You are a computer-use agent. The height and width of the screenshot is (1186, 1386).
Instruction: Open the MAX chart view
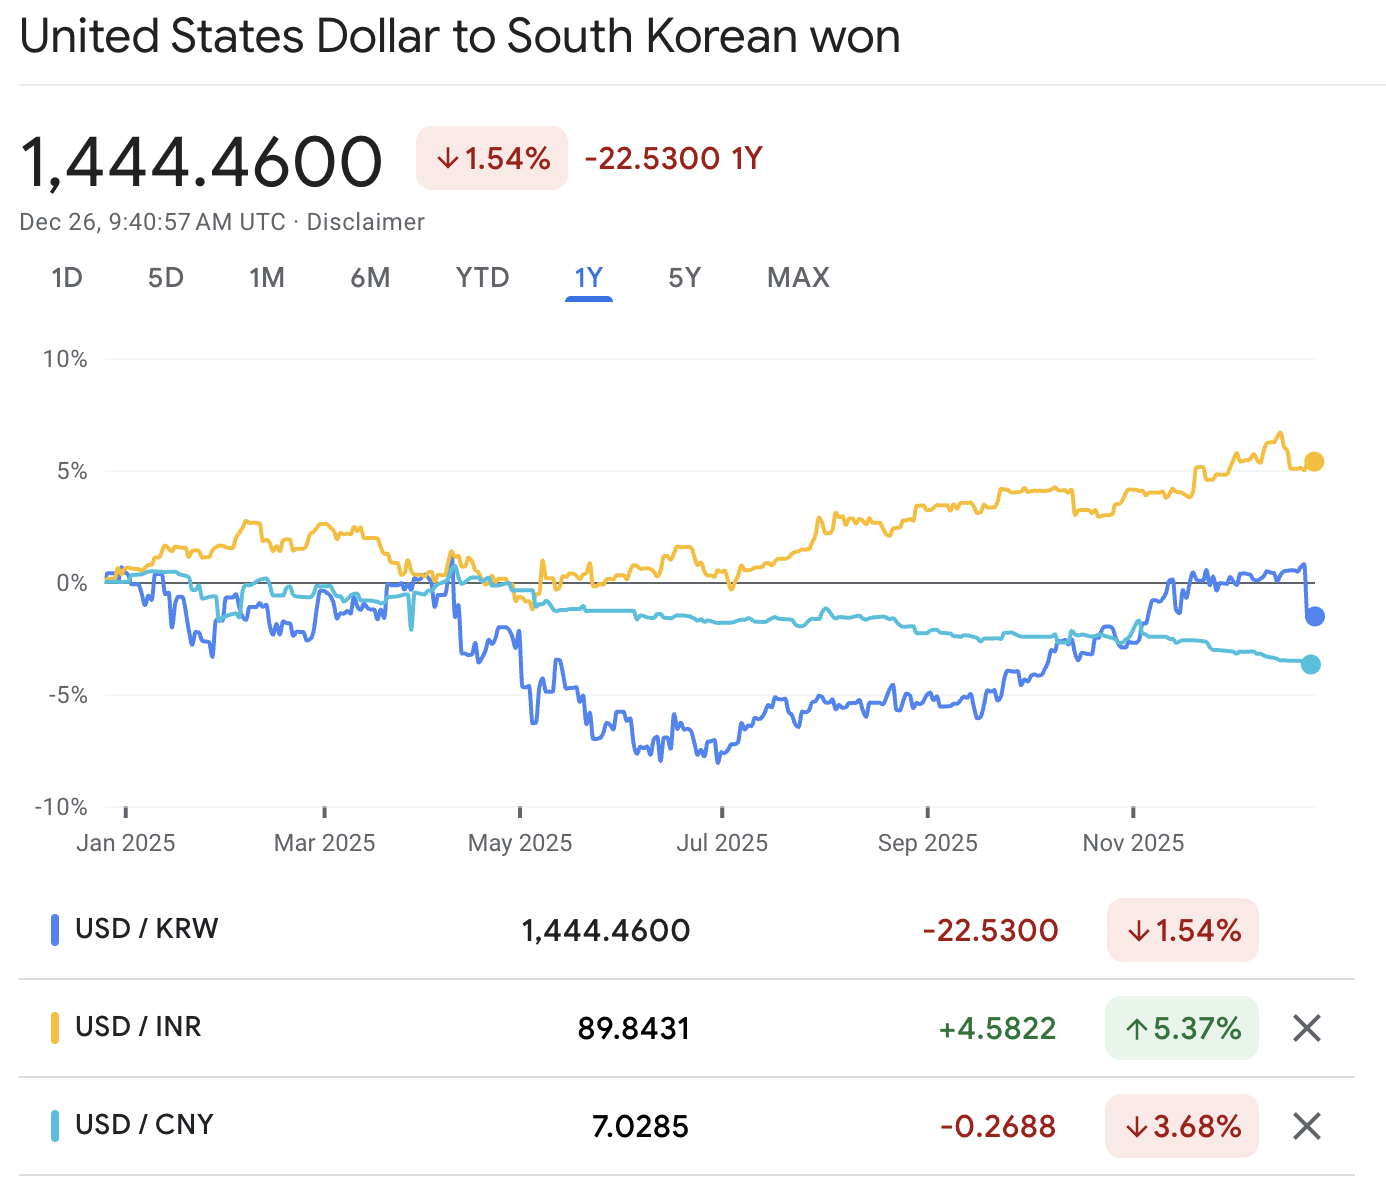click(x=797, y=278)
